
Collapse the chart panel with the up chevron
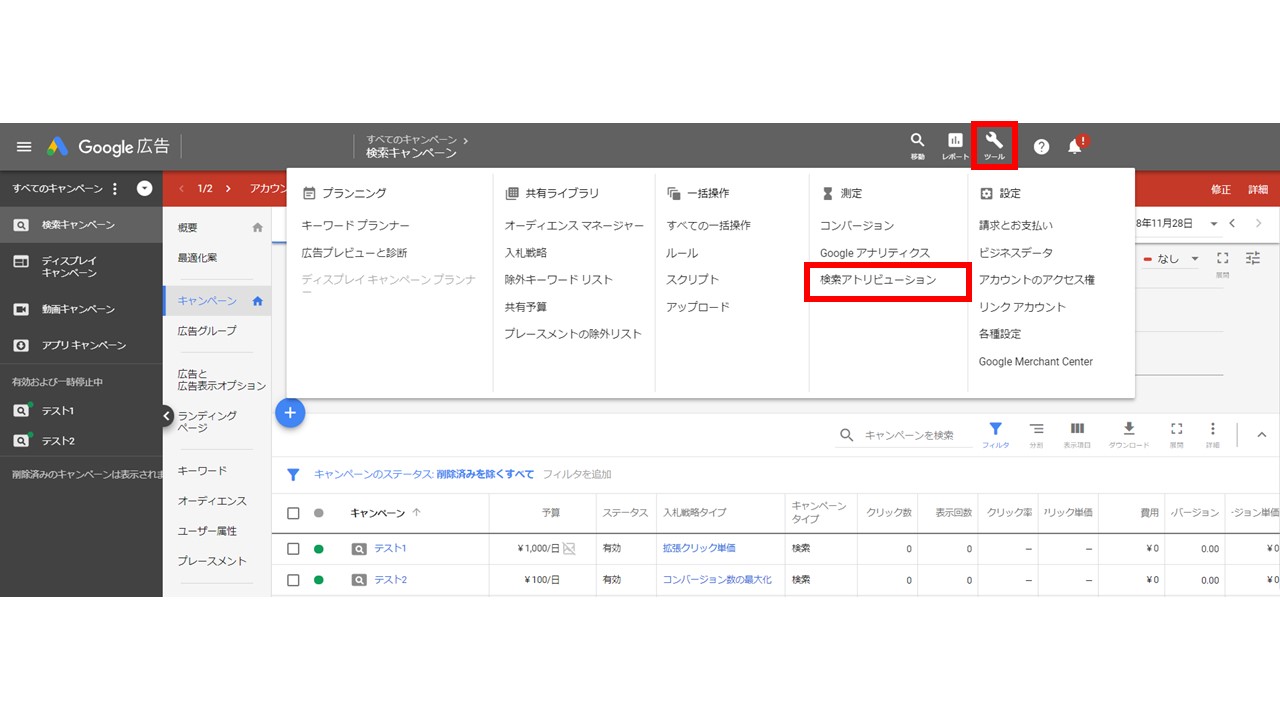click(1261, 434)
